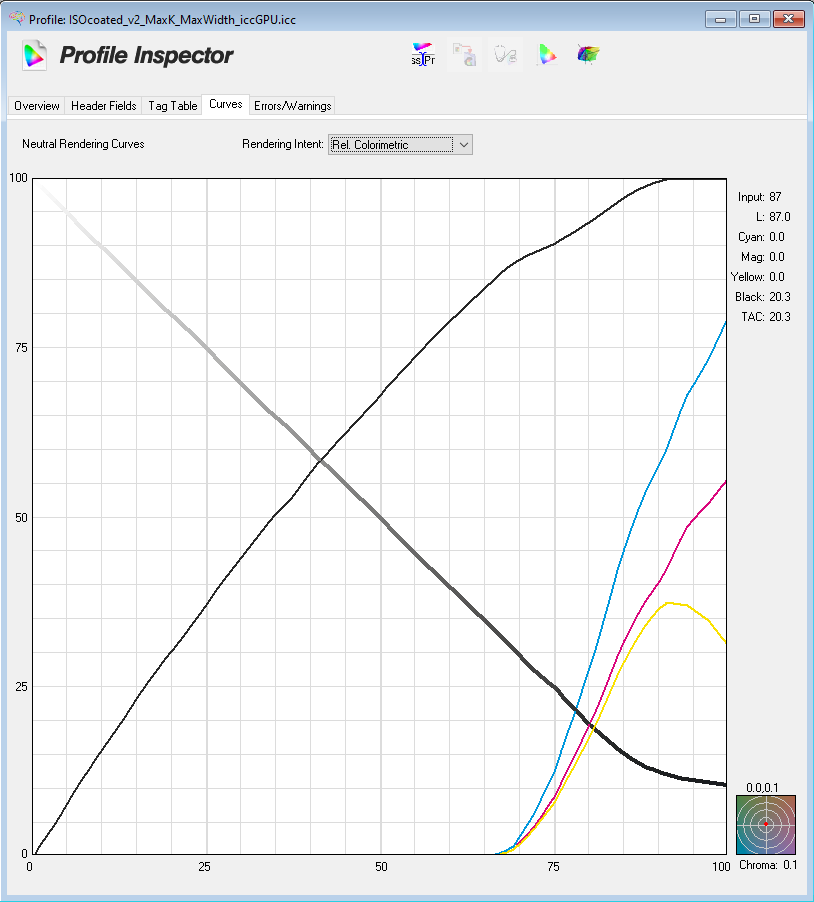This screenshot has width=814, height=902.
Task: Click the x-axis label 50
Action: coord(381,866)
